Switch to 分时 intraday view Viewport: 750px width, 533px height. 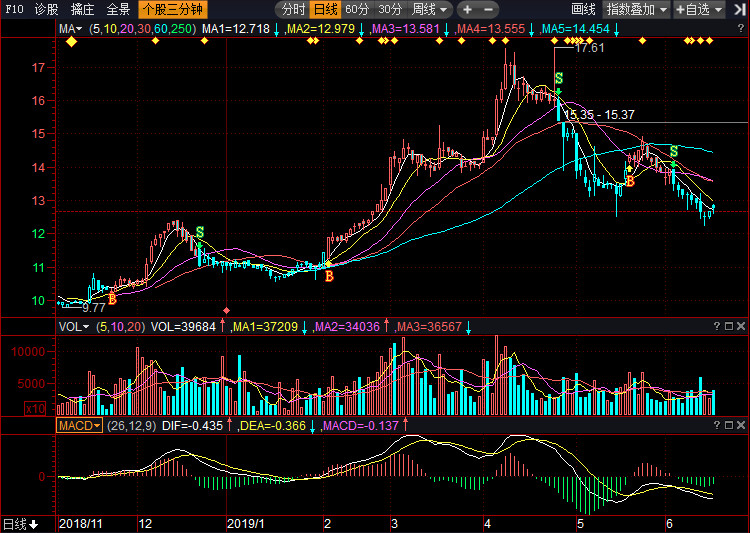293,9
